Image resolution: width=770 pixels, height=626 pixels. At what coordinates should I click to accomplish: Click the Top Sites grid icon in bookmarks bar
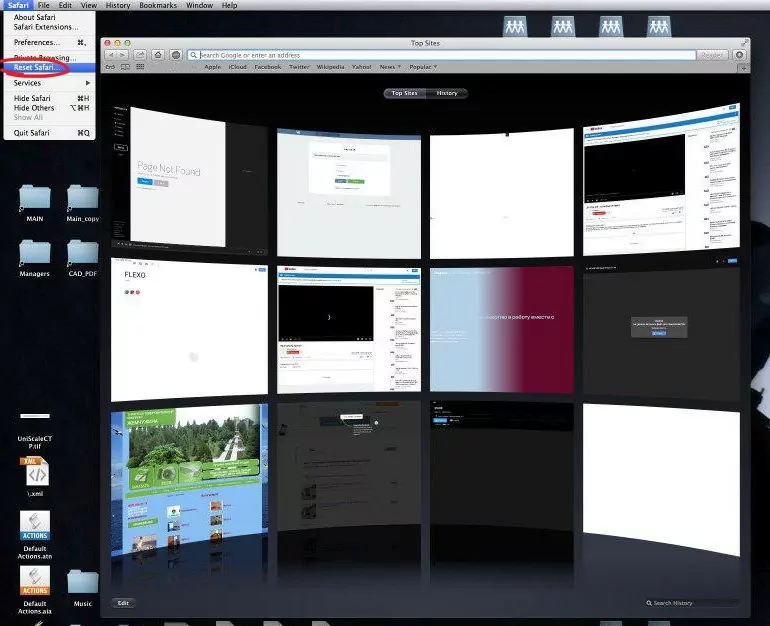pyautogui.click(x=140, y=67)
